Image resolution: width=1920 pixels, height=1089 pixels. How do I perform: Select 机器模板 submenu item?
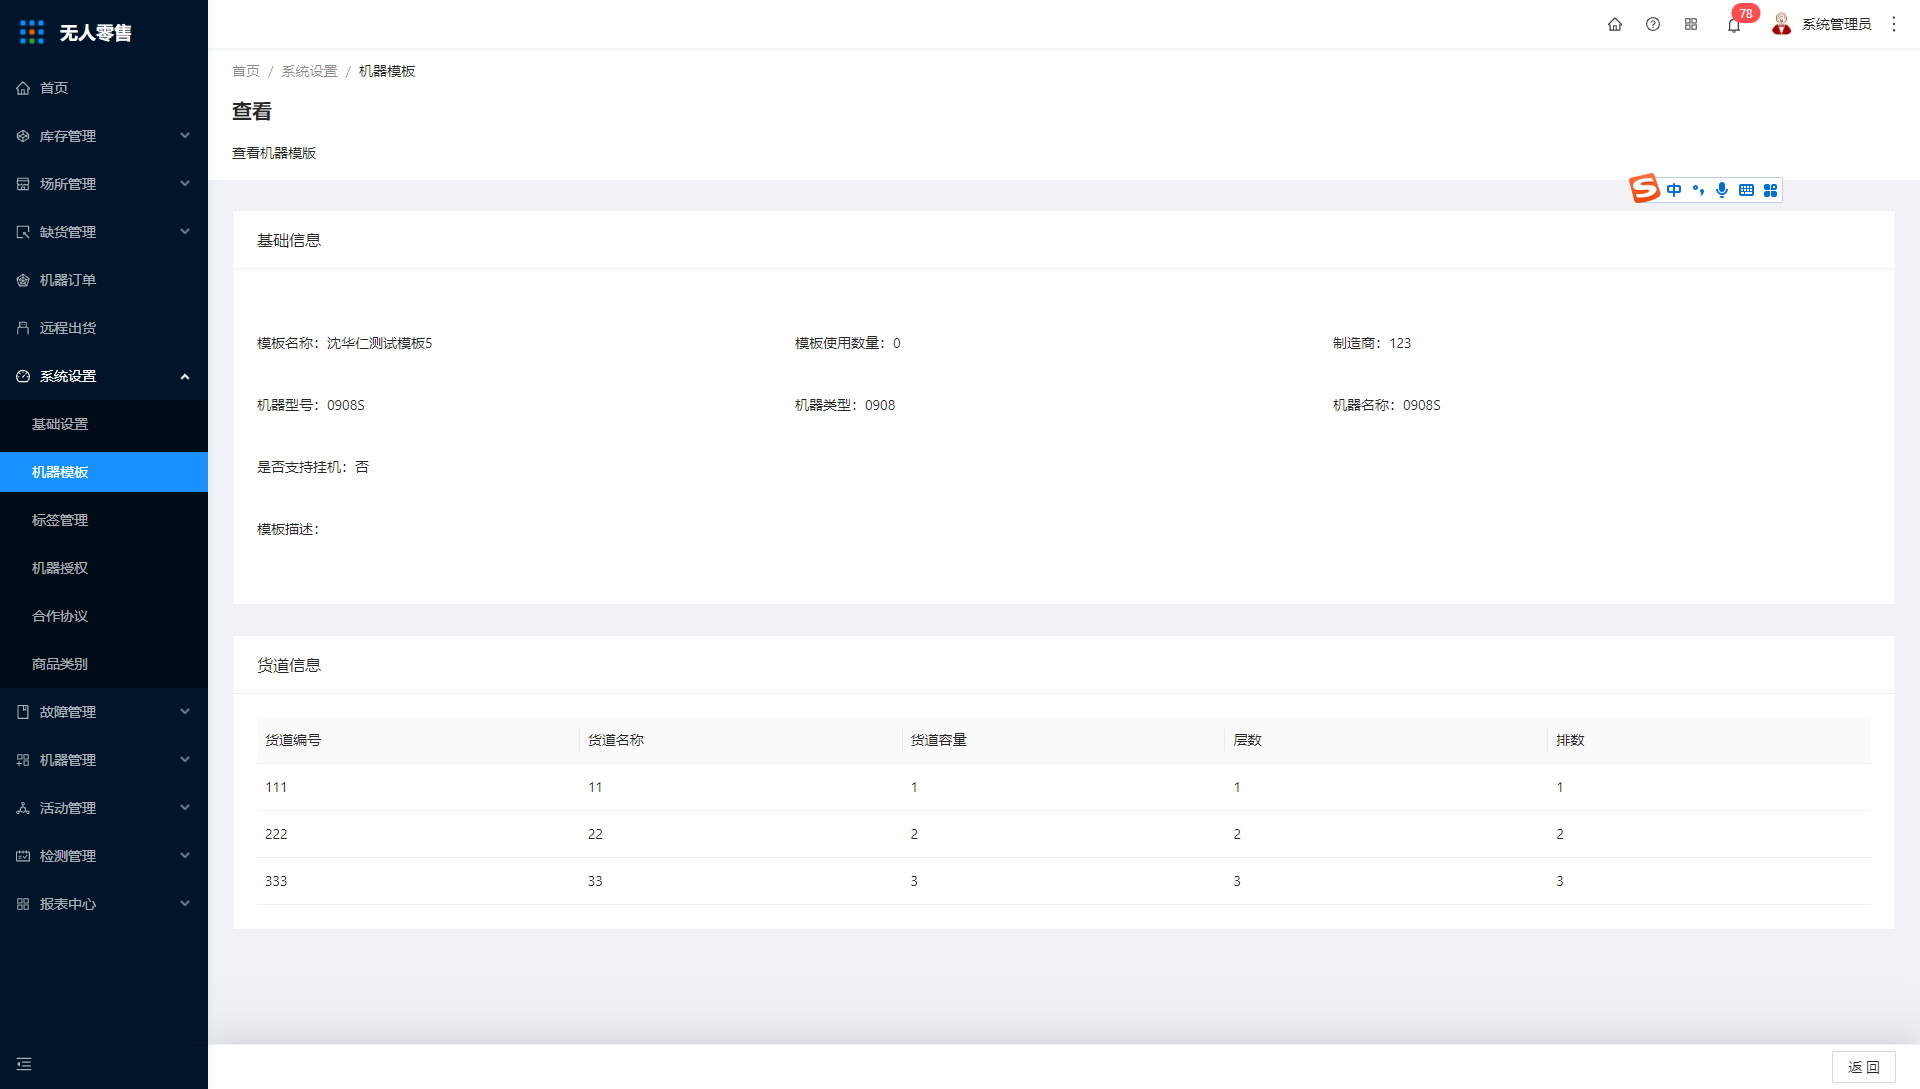[104, 472]
